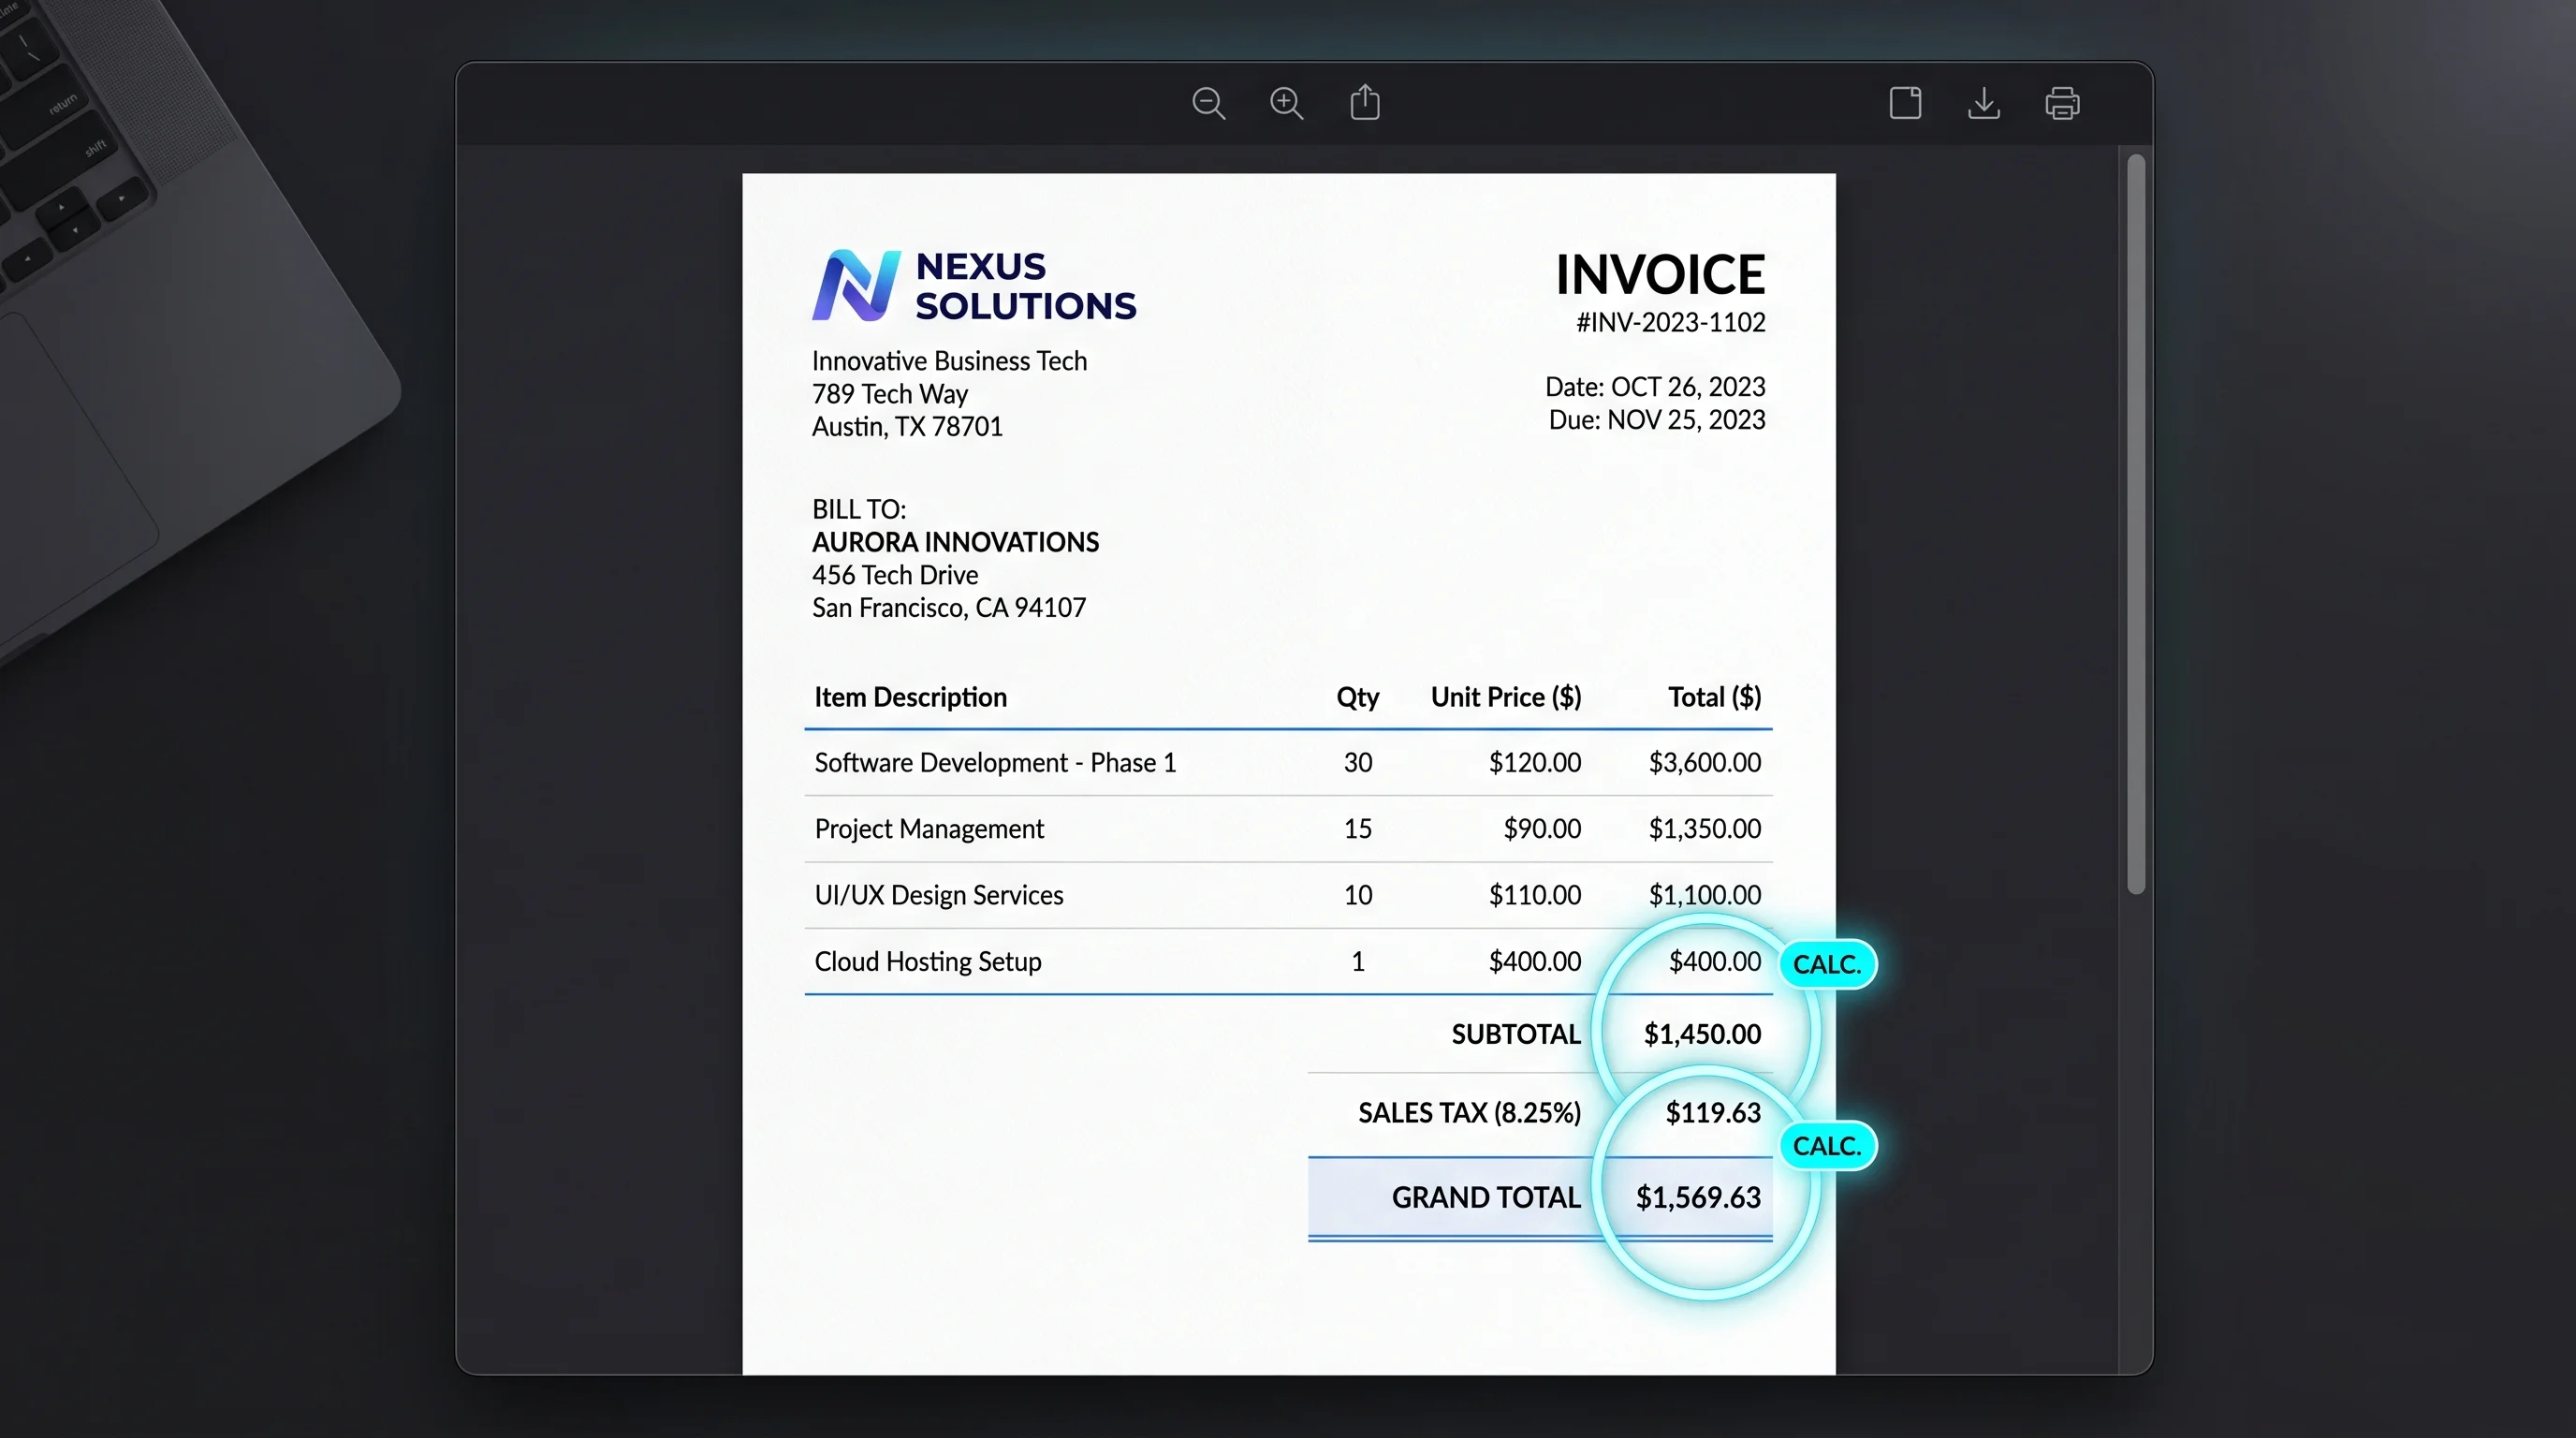Click the $119.63 tax amount

(x=1713, y=1113)
